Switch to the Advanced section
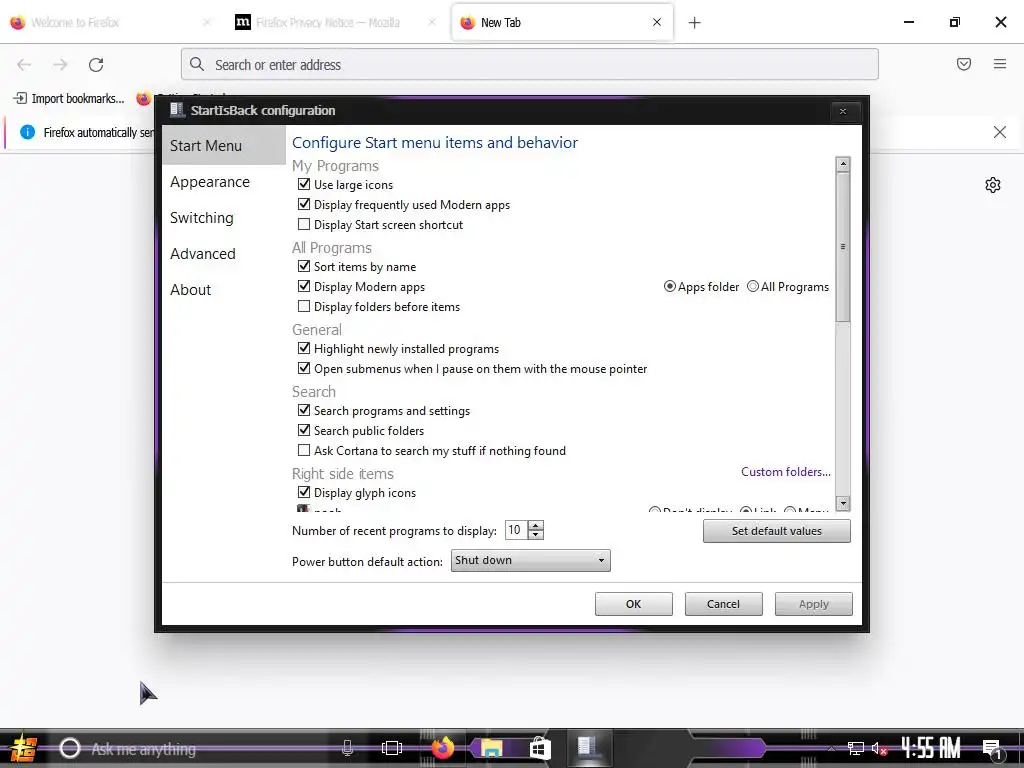 tap(202, 253)
